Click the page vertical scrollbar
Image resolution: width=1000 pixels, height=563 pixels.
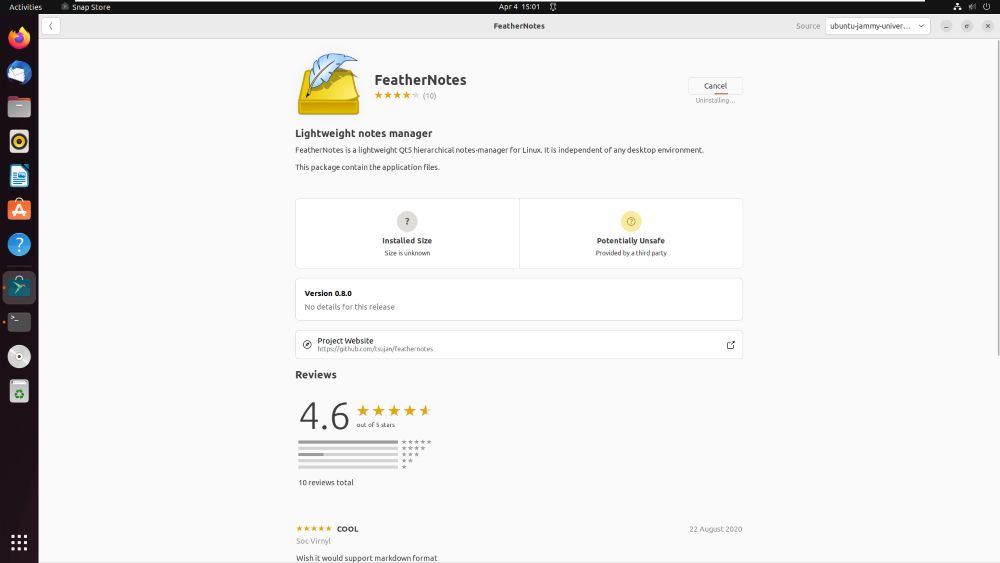[x=997, y=198]
